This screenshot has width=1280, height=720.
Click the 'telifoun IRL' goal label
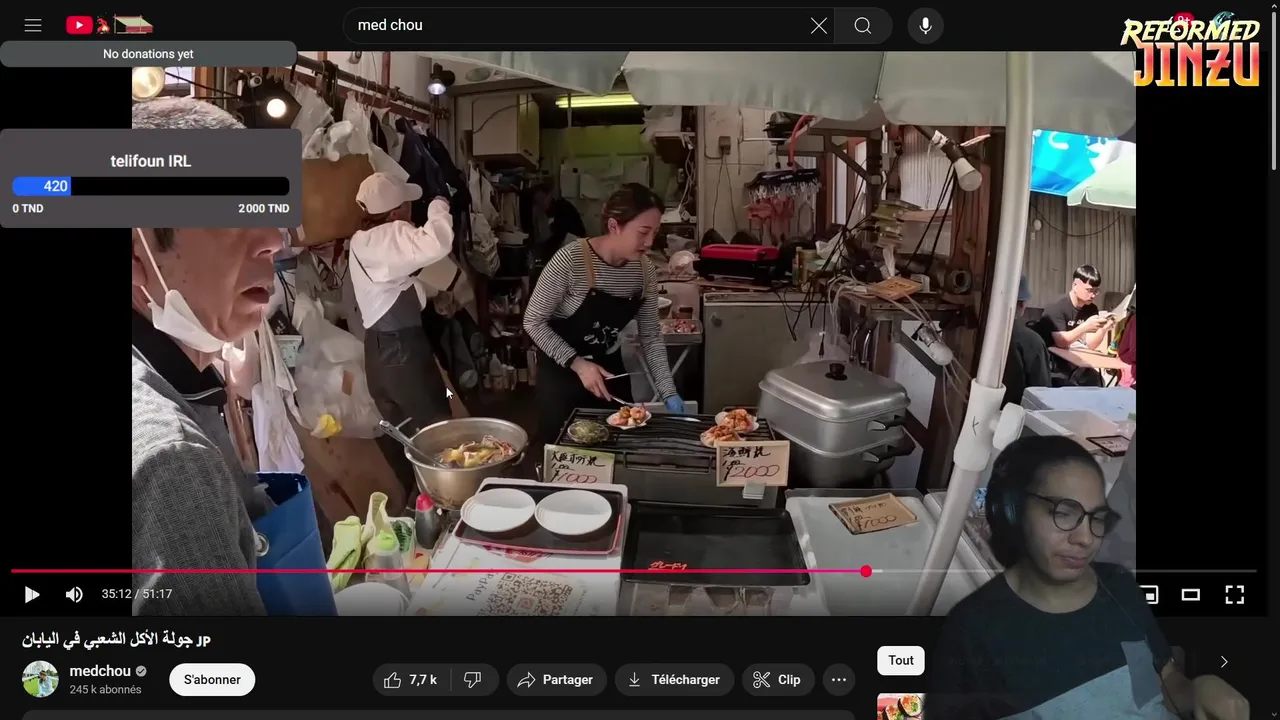tap(150, 161)
